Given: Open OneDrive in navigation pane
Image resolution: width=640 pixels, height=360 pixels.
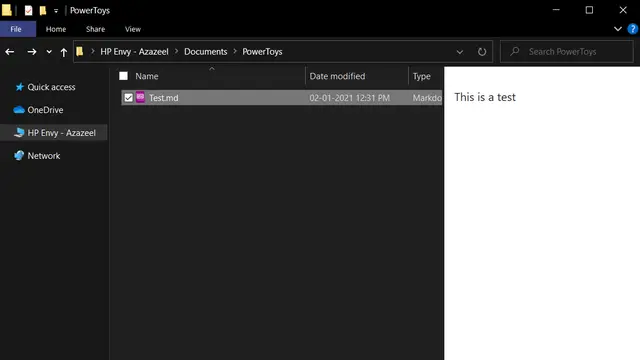Looking at the screenshot, I should pyautogui.click(x=45, y=110).
